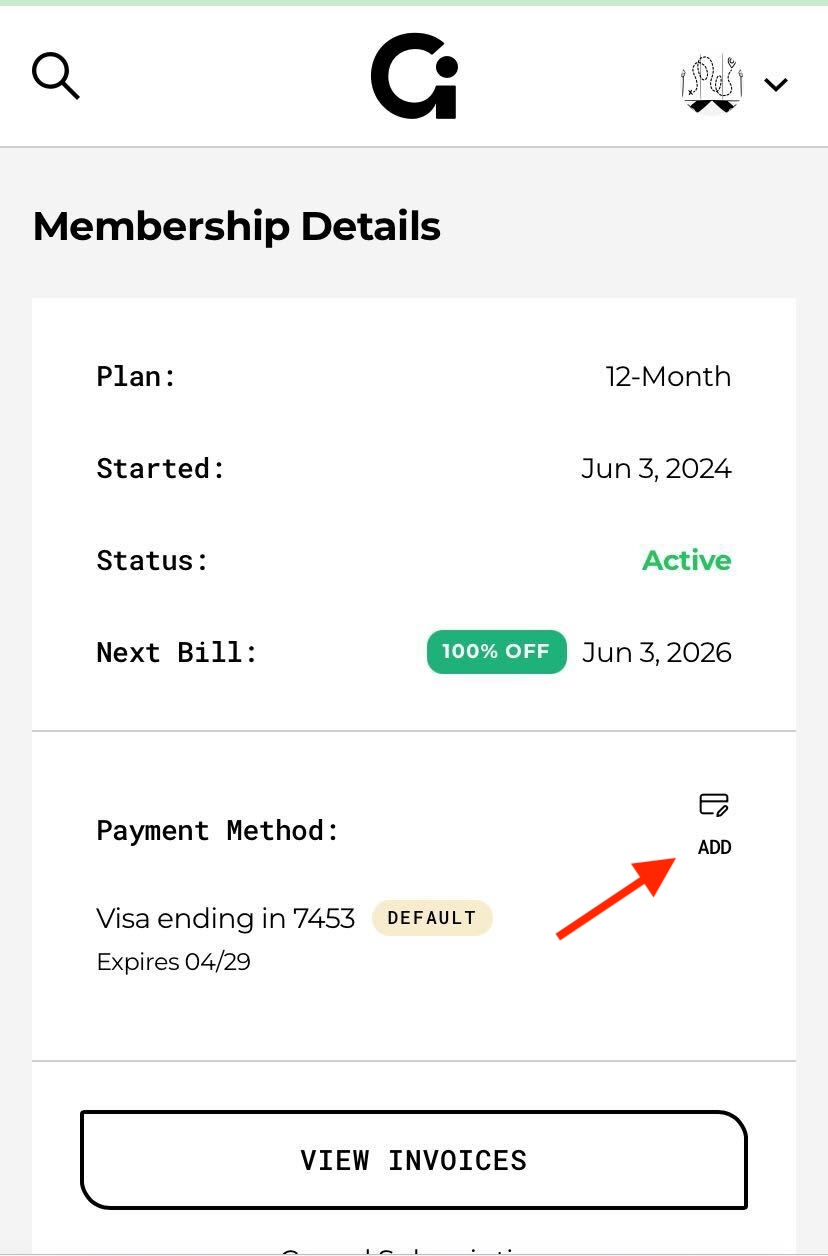
Task: Select the Membership Details heading
Action: coord(237,226)
